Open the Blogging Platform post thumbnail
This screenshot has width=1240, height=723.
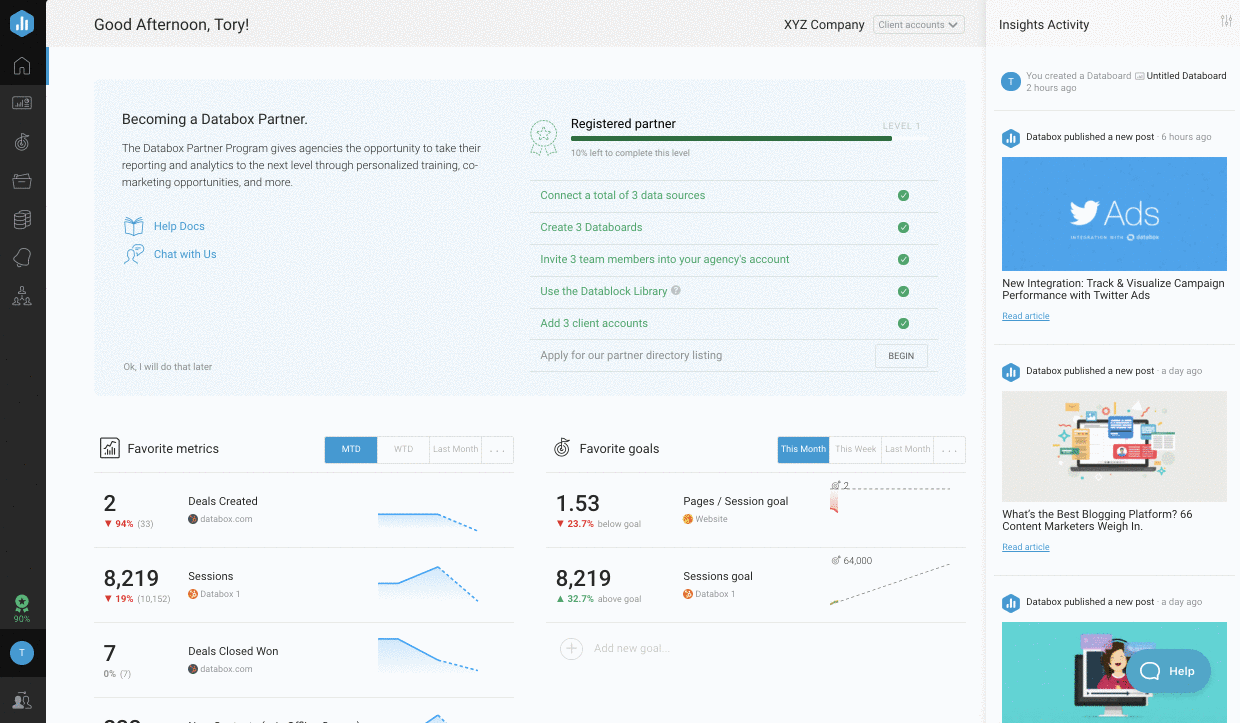(1114, 446)
